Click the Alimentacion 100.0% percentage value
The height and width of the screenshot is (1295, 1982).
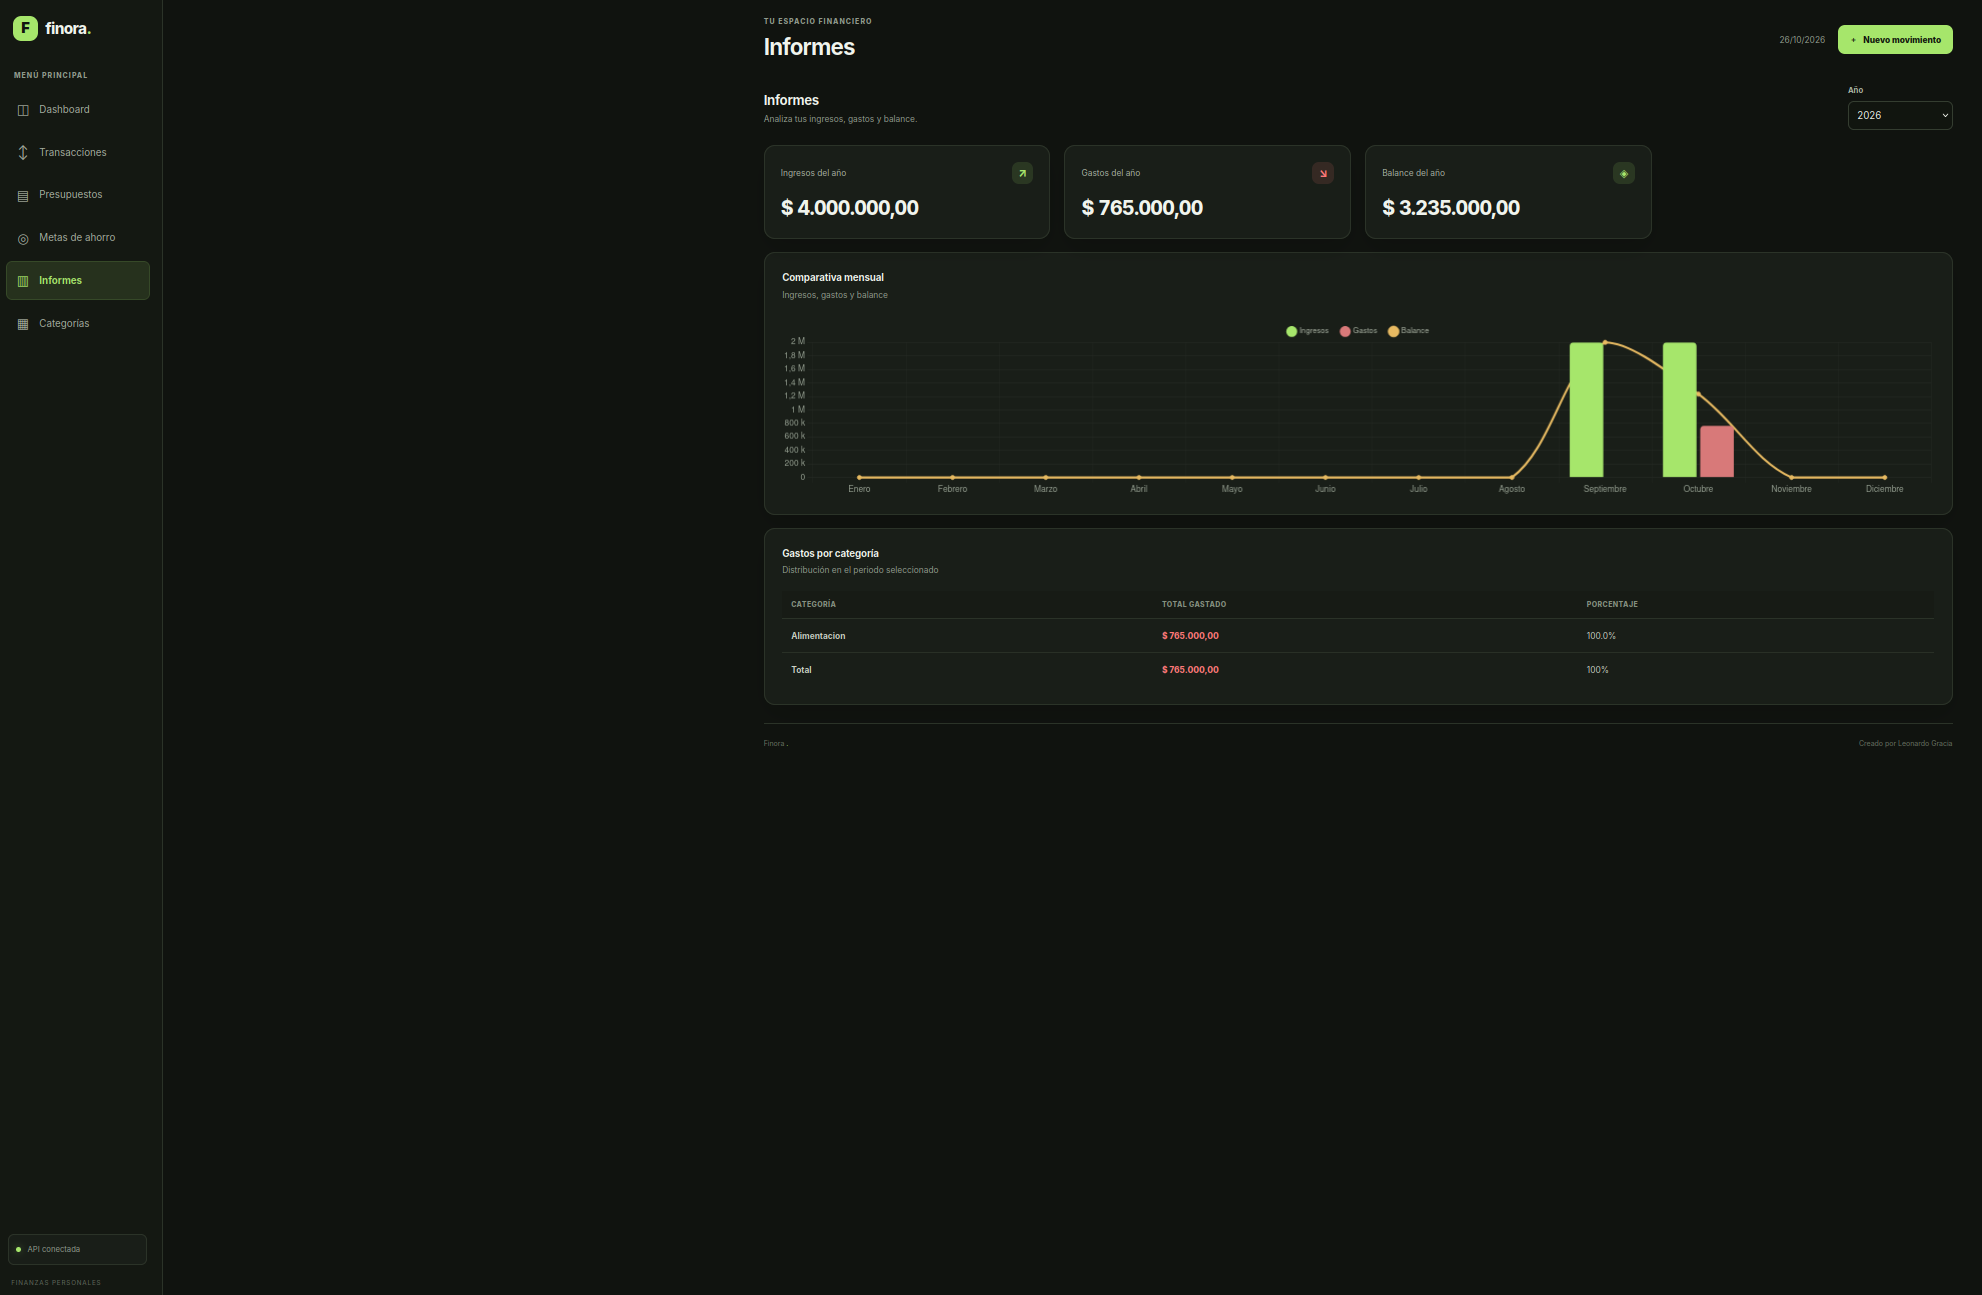coord(1601,636)
